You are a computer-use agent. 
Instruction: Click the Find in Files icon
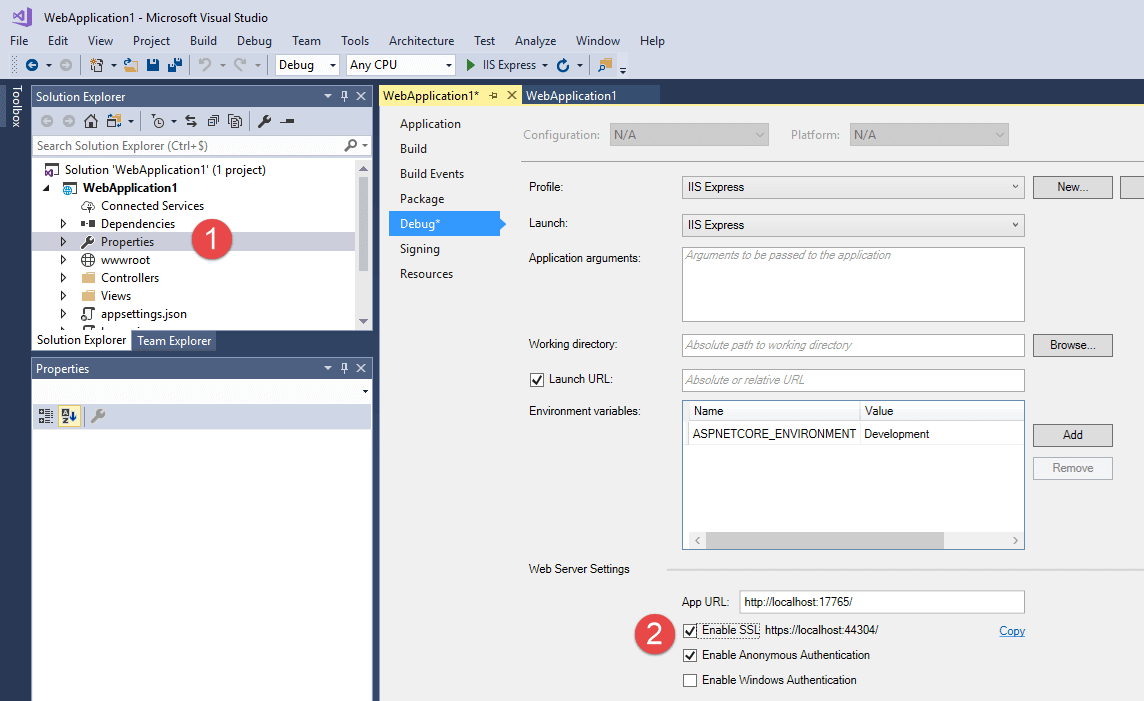pyautogui.click(x=605, y=65)
